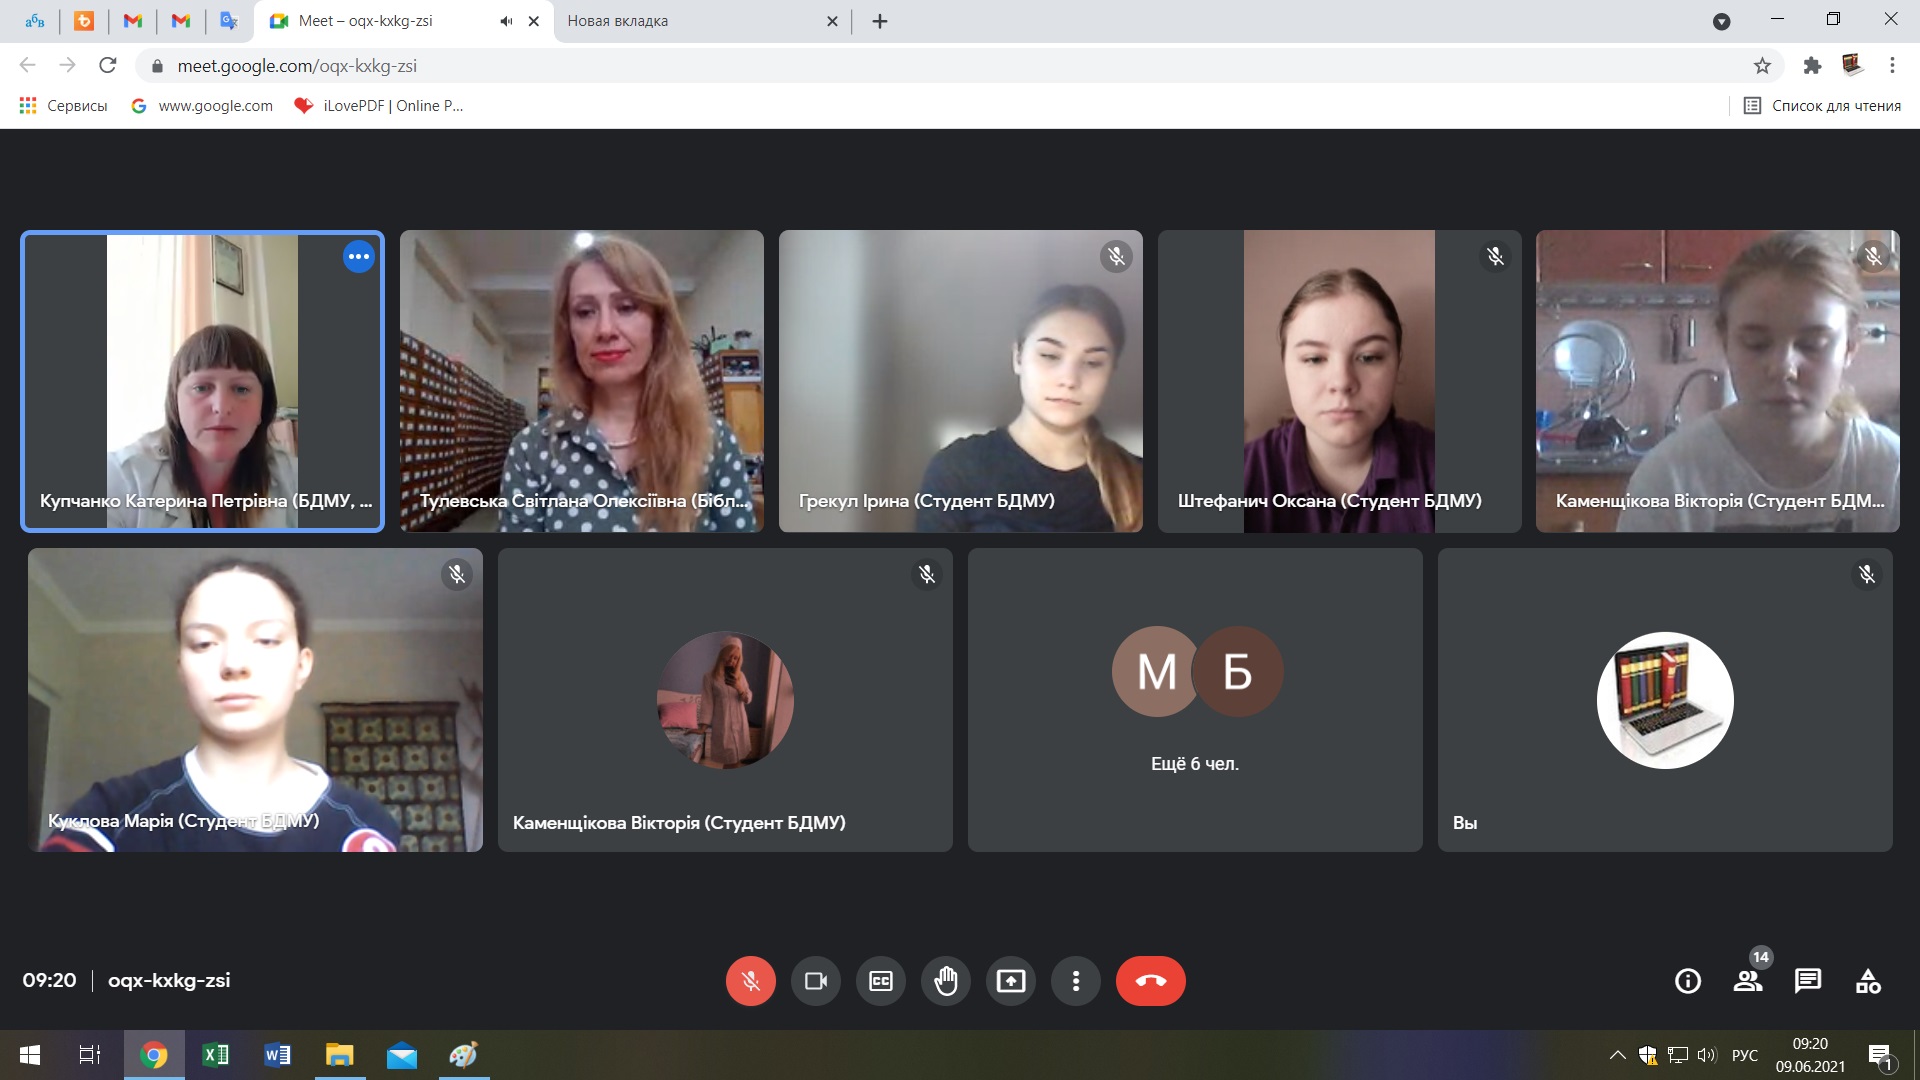Switch РУС input language
This screenshot has width=1920, height=1080.
1745,1055
